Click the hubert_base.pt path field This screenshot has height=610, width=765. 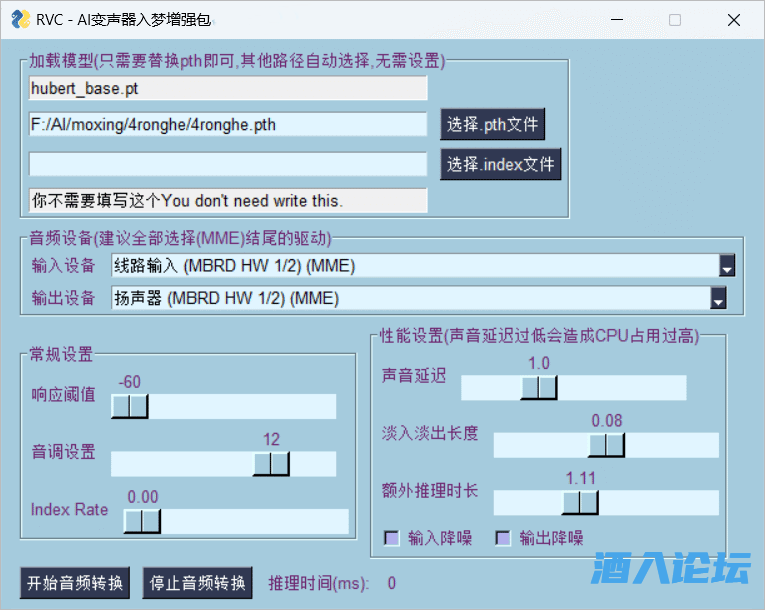[x=228, y=88]
